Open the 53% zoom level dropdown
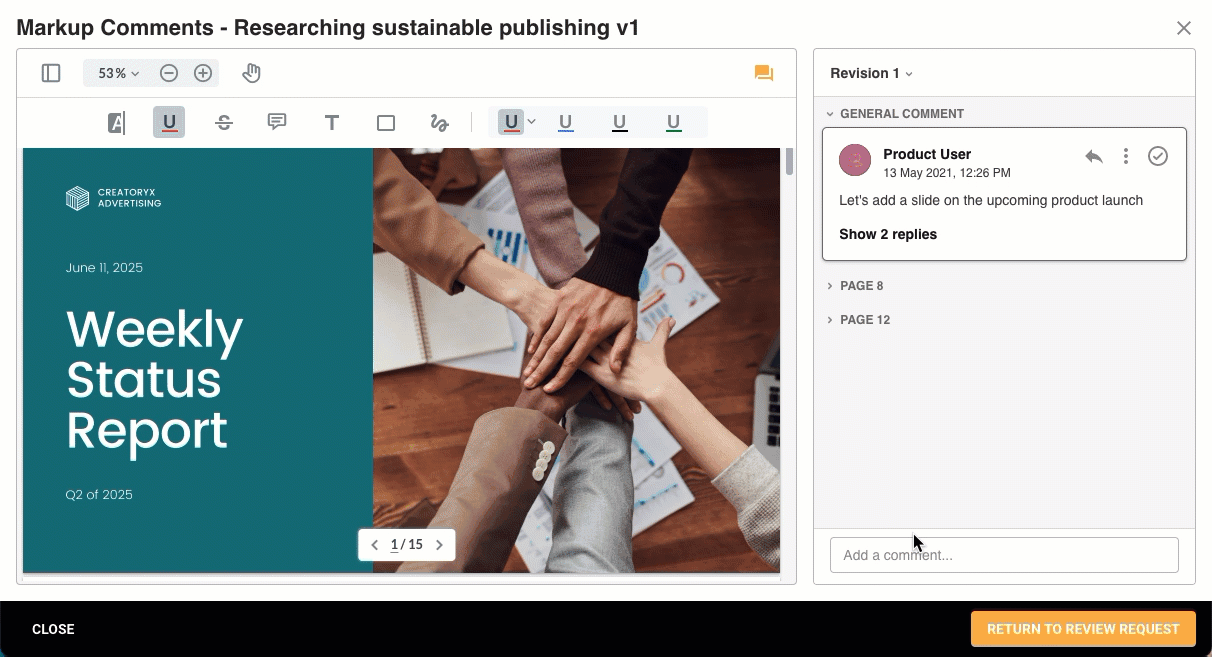The image size is (1212, 657). (x=118, y=73)
